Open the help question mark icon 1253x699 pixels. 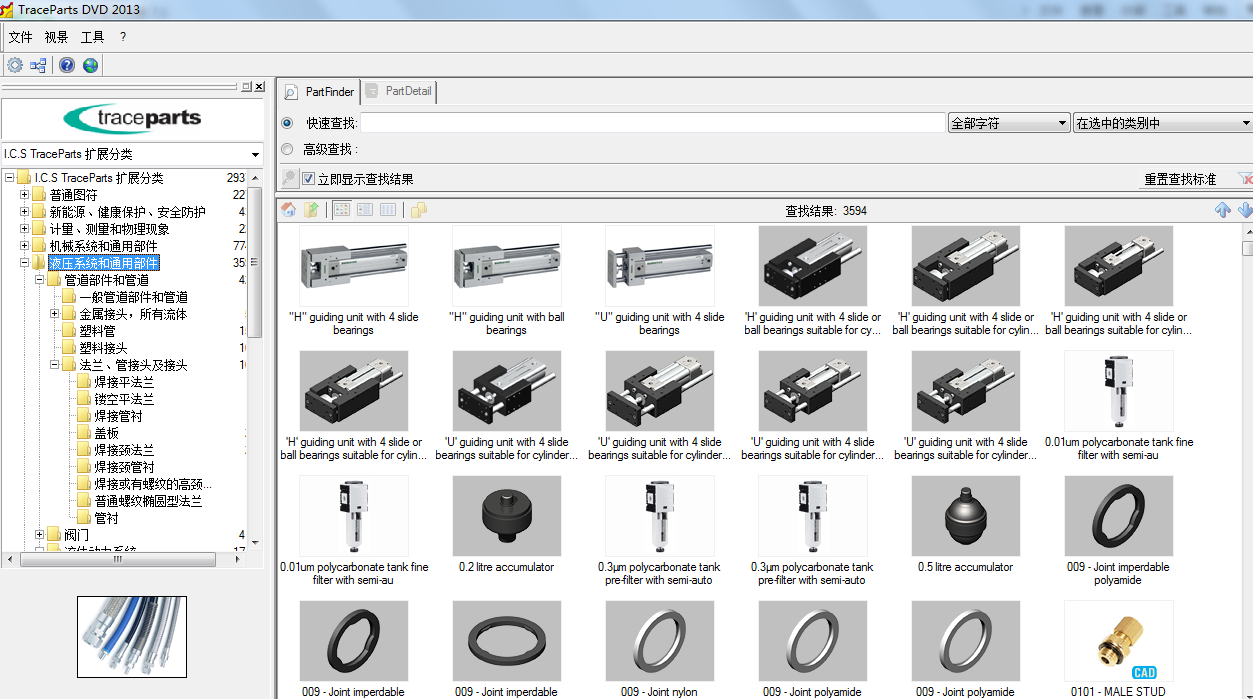click(66, 65)
